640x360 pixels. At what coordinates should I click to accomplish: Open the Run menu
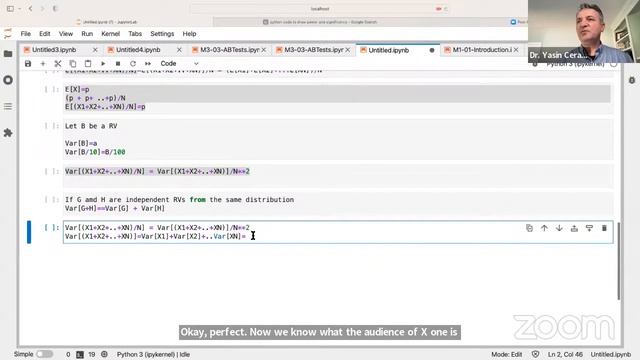click(87, 34)
